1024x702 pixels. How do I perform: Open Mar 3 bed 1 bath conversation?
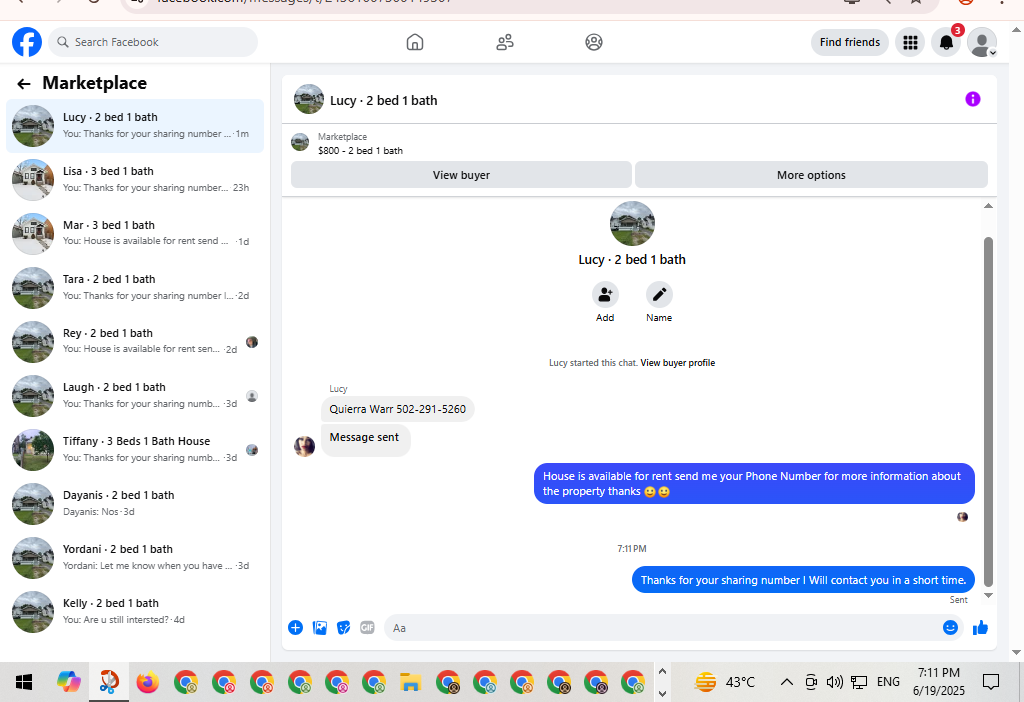coord(135,234)
